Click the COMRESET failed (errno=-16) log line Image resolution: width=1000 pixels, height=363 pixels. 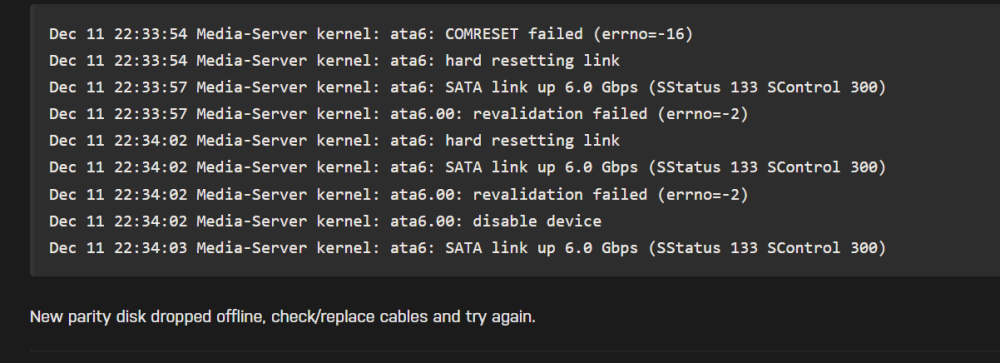[x=371, y=34]
